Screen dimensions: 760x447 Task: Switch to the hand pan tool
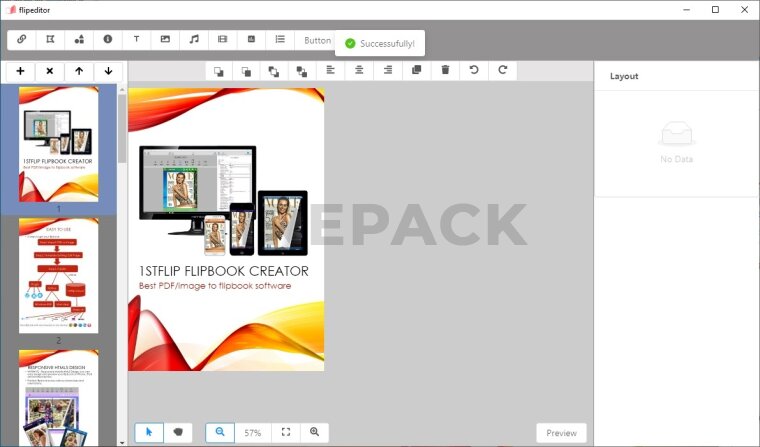click(x=178, y=433)
